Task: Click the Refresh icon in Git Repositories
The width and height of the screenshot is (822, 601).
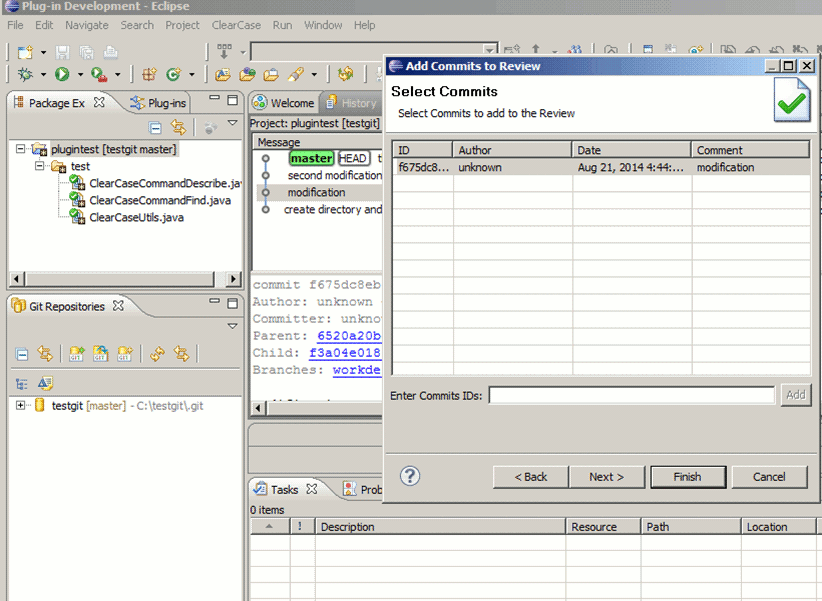Action: 157,353
